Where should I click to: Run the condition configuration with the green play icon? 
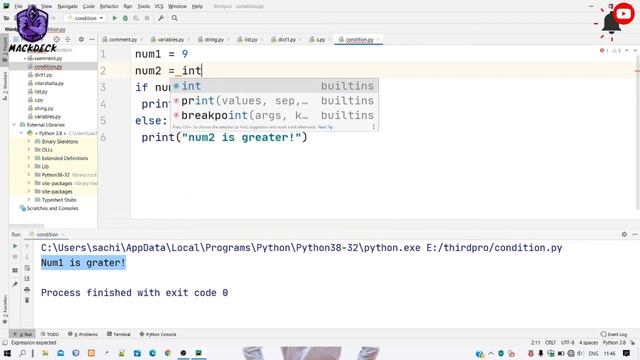115,18
